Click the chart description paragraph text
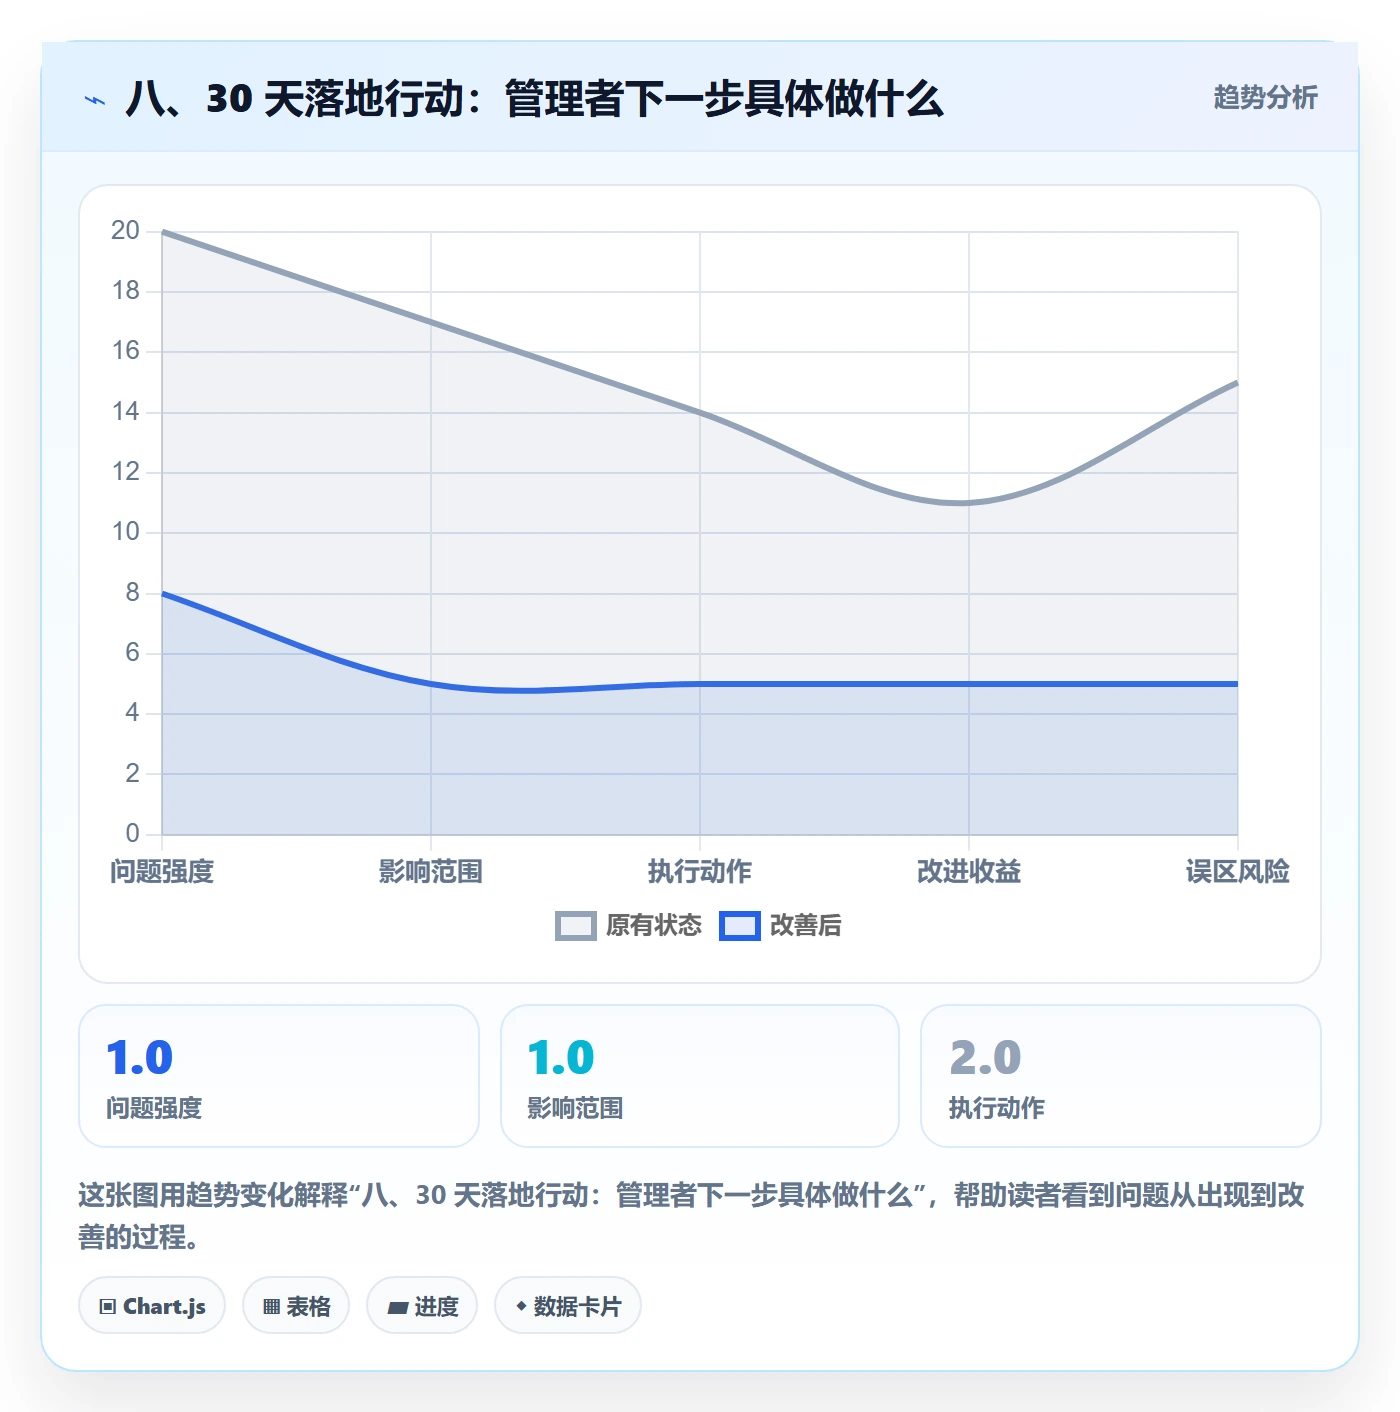The height and width of the screenshot is (1412, 1400). (x=692, y=1216)
